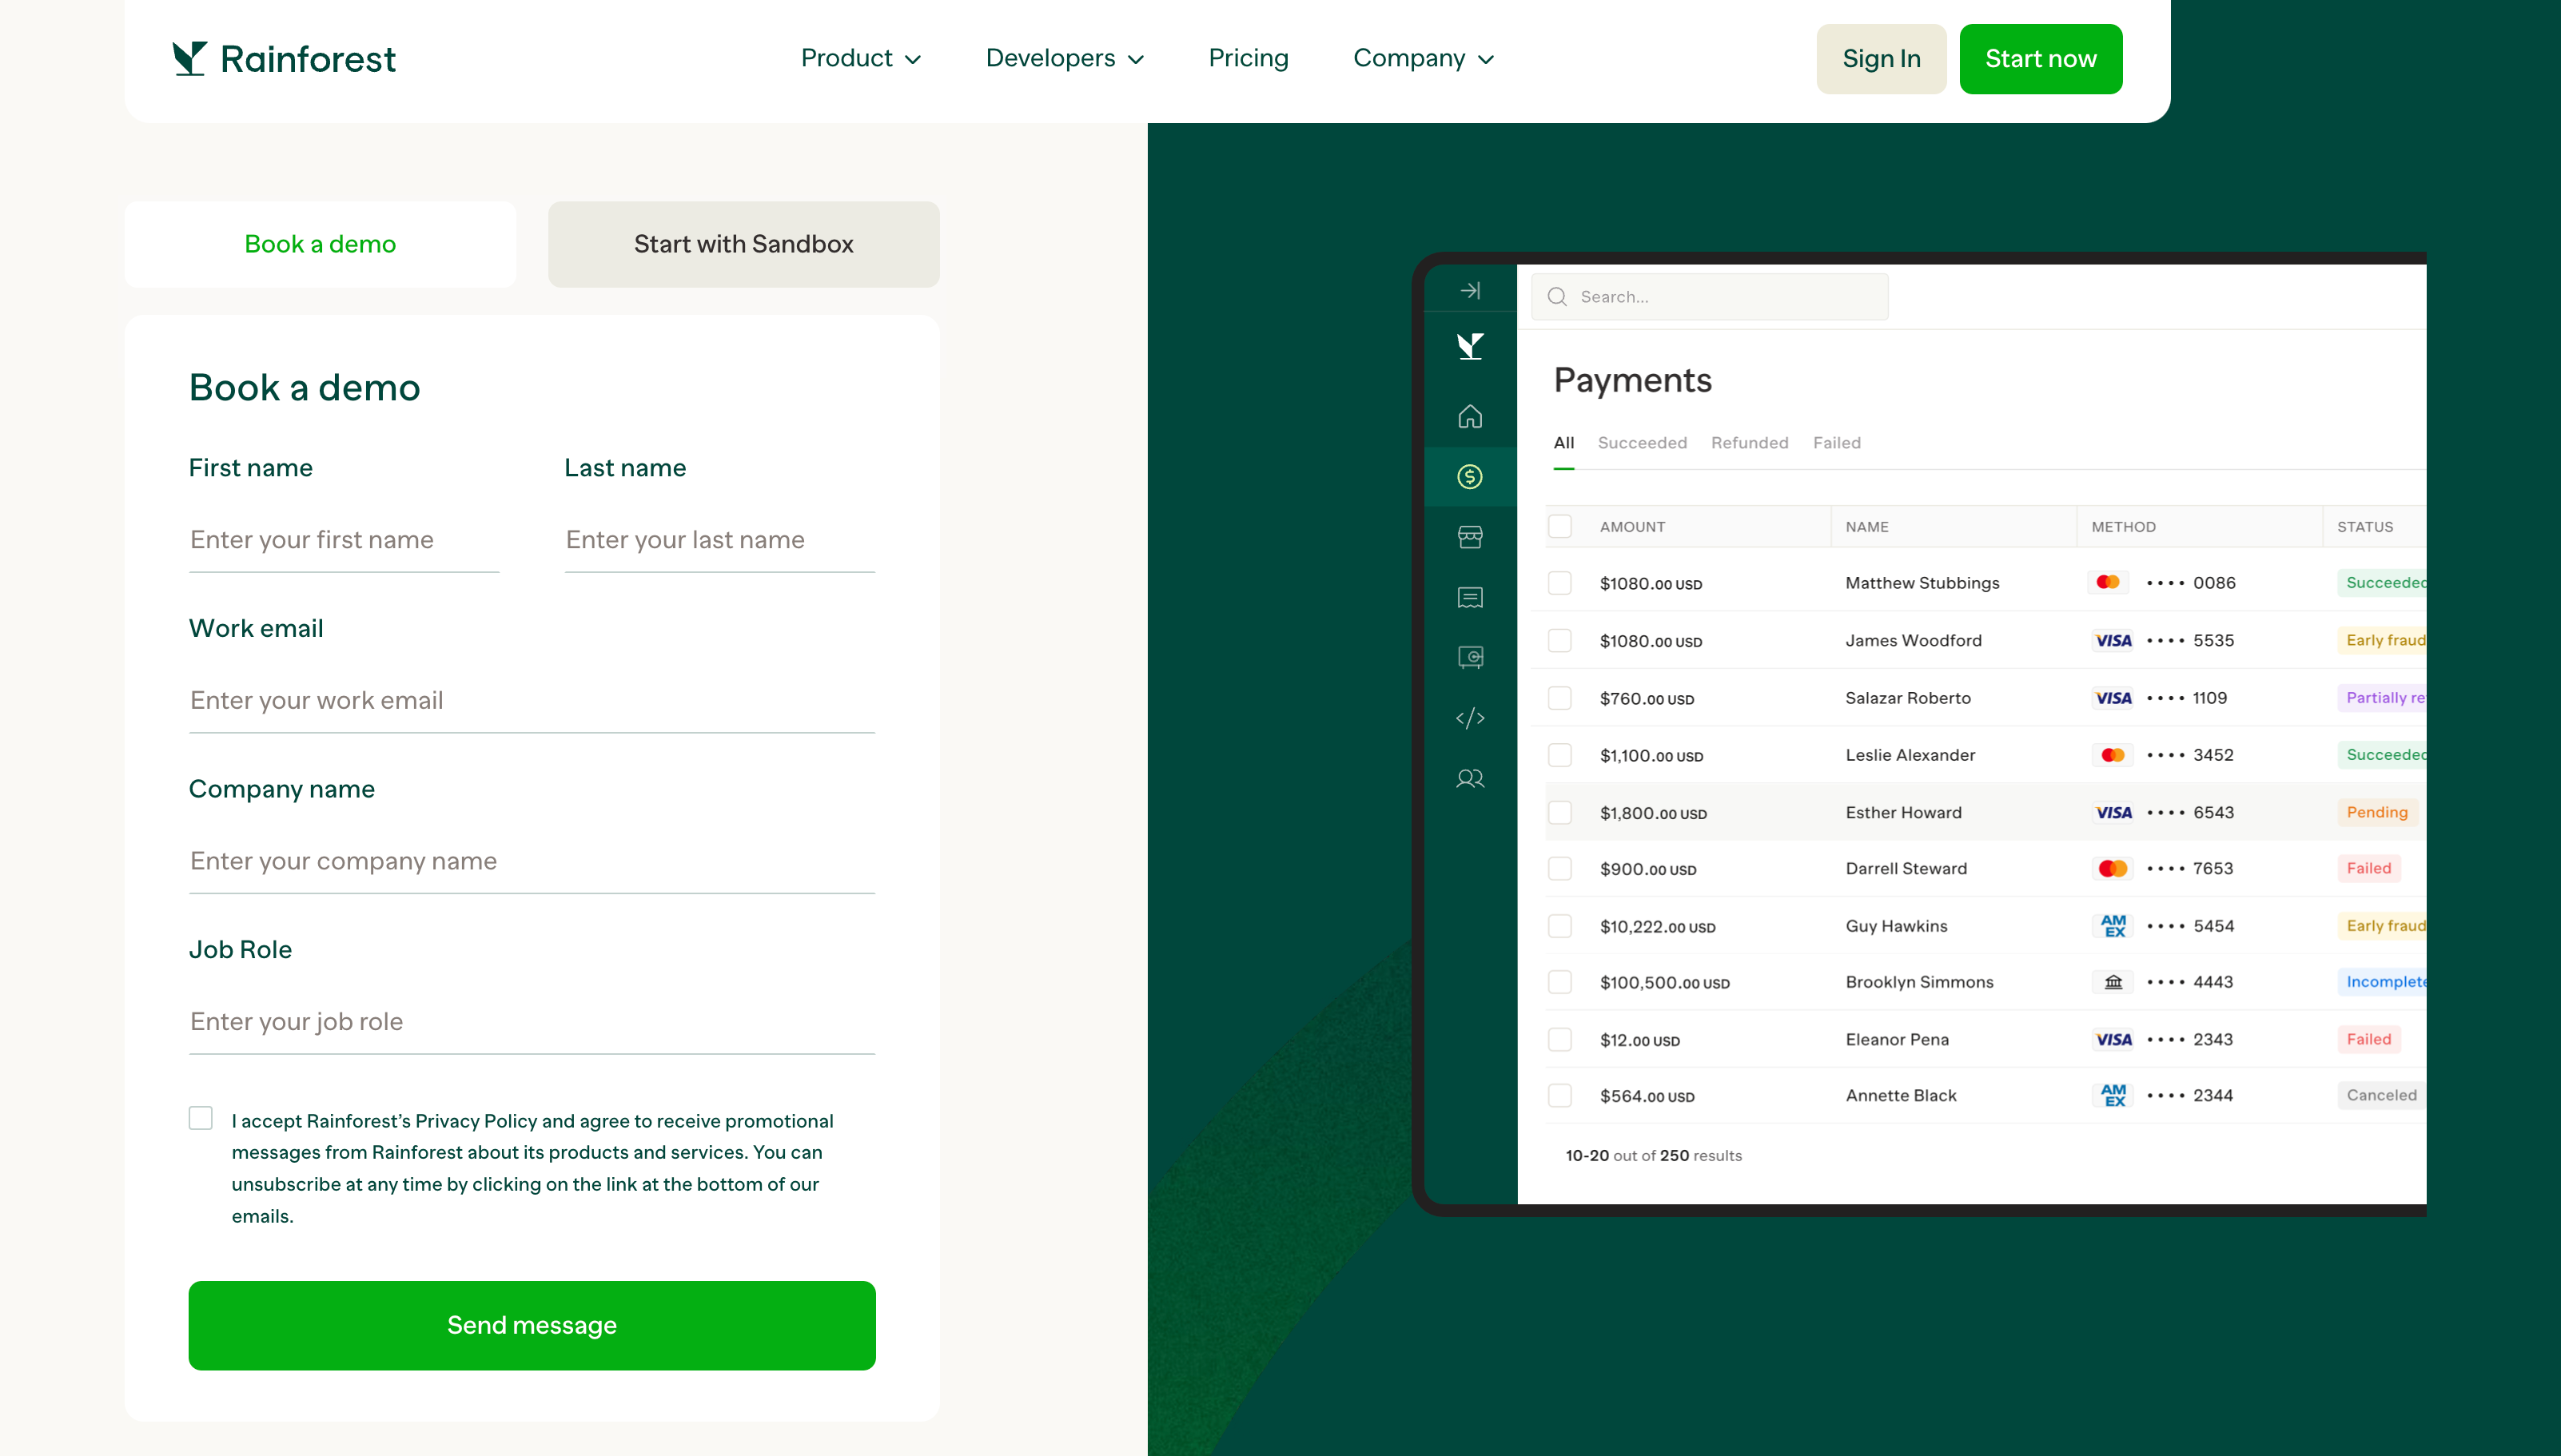The height and width of the screenshot is (1456, 2561).
Task: Open the Failed payments tab
Action: pyautogui.click(x=1836, y=443)
